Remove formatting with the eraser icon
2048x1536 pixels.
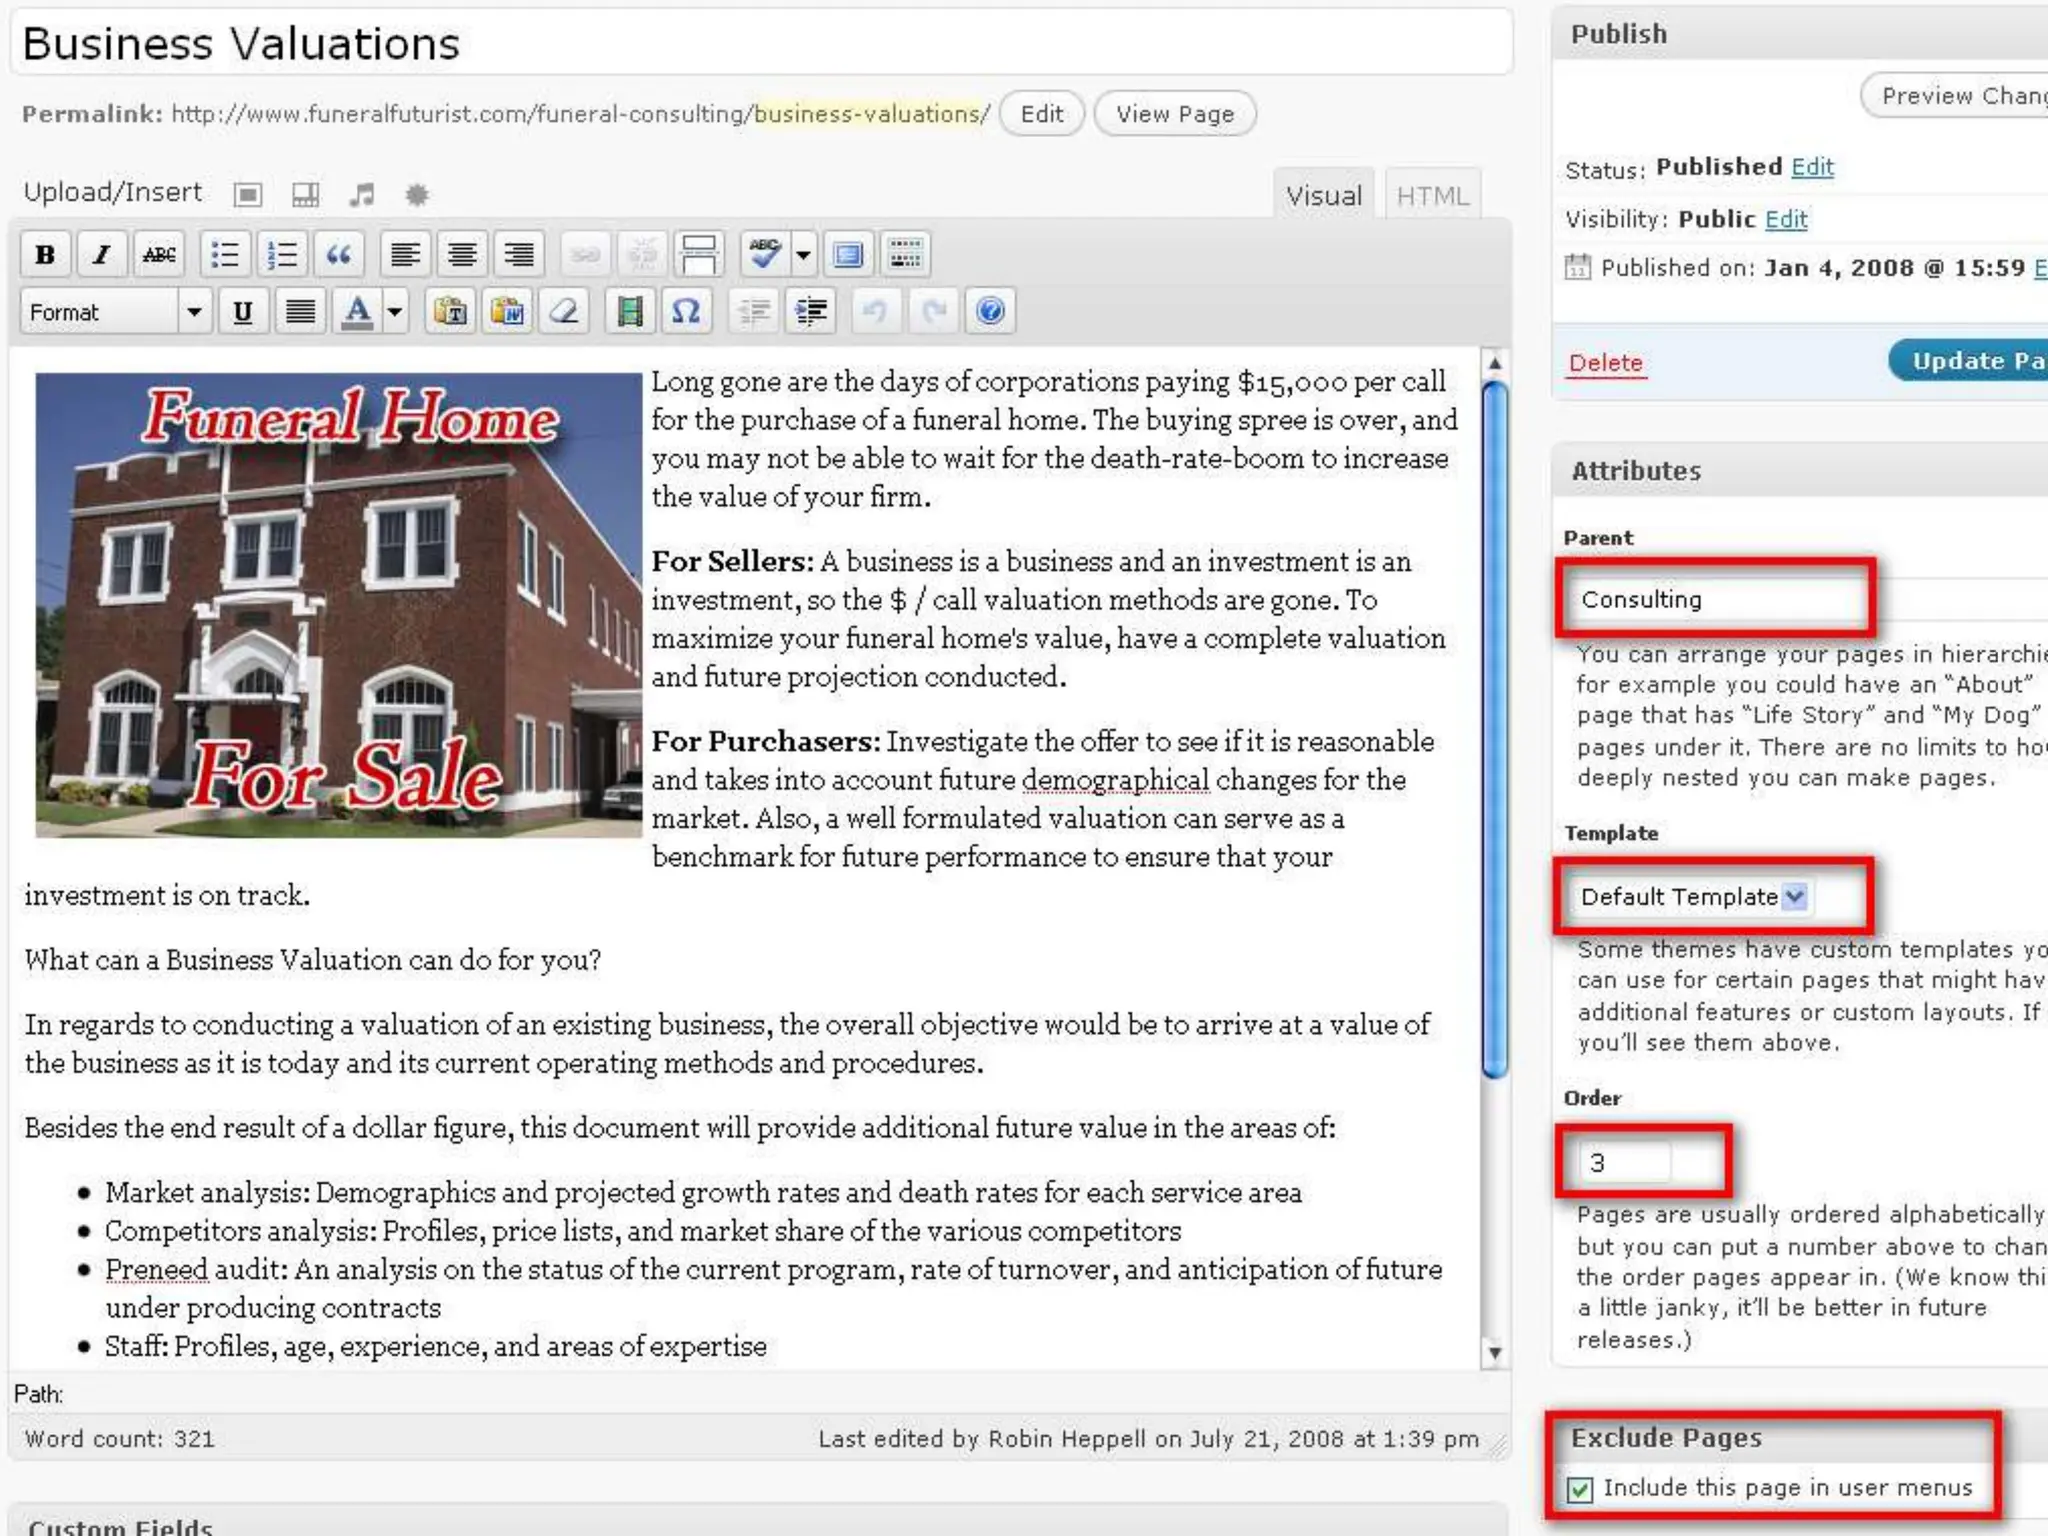[565, 312]
